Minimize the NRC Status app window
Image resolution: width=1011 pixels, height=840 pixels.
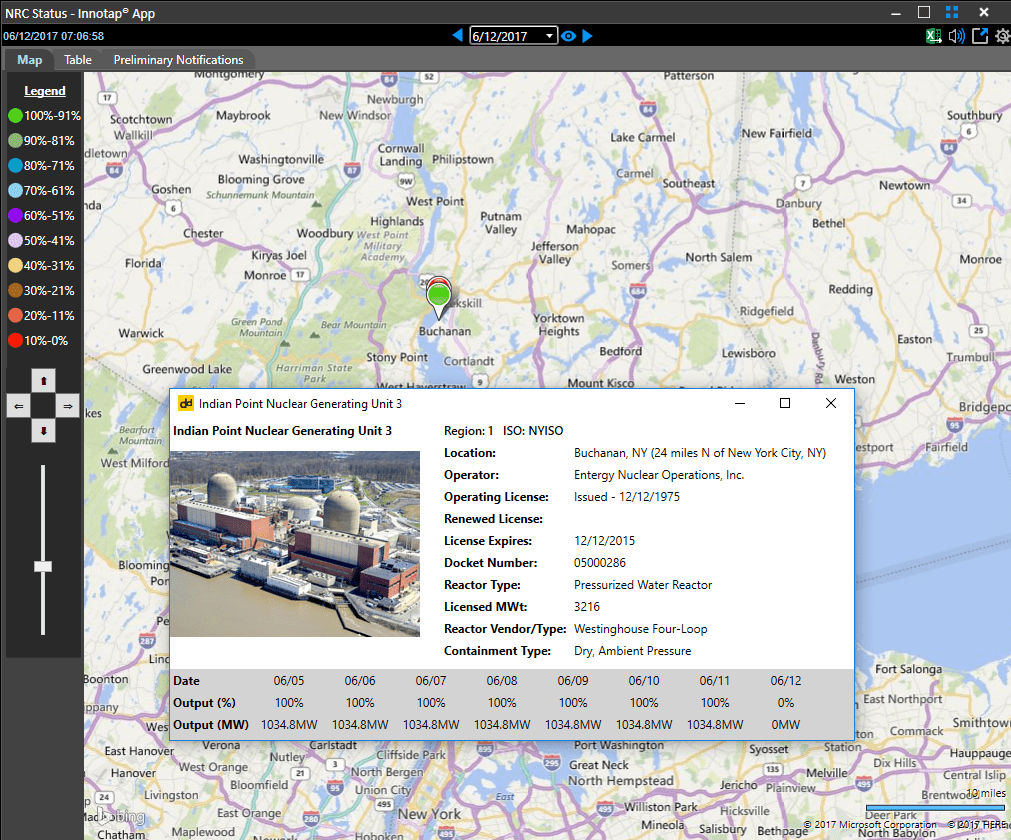tap(896, 13)
